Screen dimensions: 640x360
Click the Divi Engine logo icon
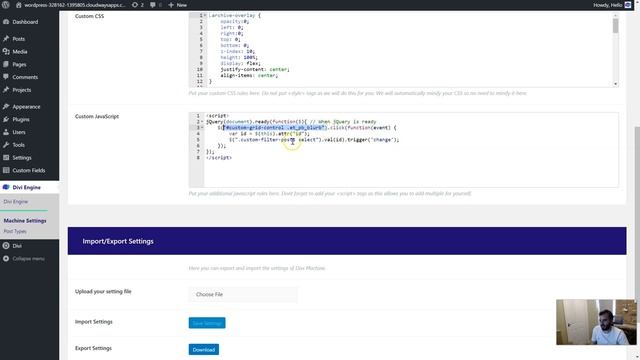pyautogui.click(x=6, y=187)
